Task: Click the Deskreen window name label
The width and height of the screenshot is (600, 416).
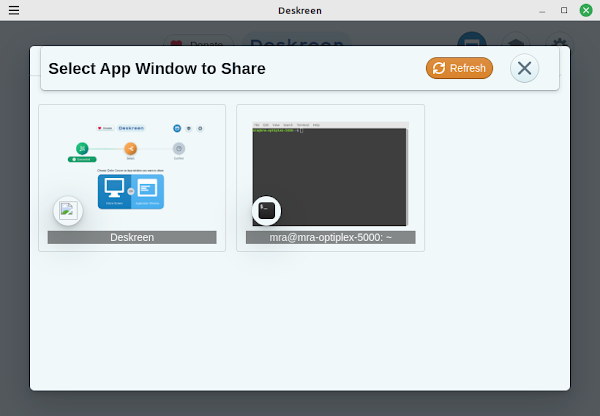Action: pos(132,237)
